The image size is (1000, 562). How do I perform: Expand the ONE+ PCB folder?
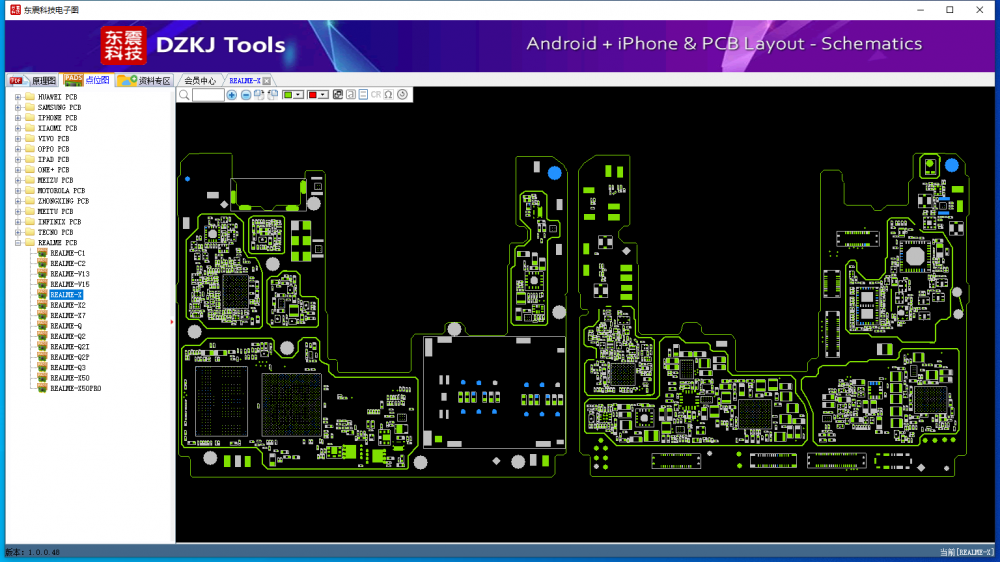(x=18, y=170)
